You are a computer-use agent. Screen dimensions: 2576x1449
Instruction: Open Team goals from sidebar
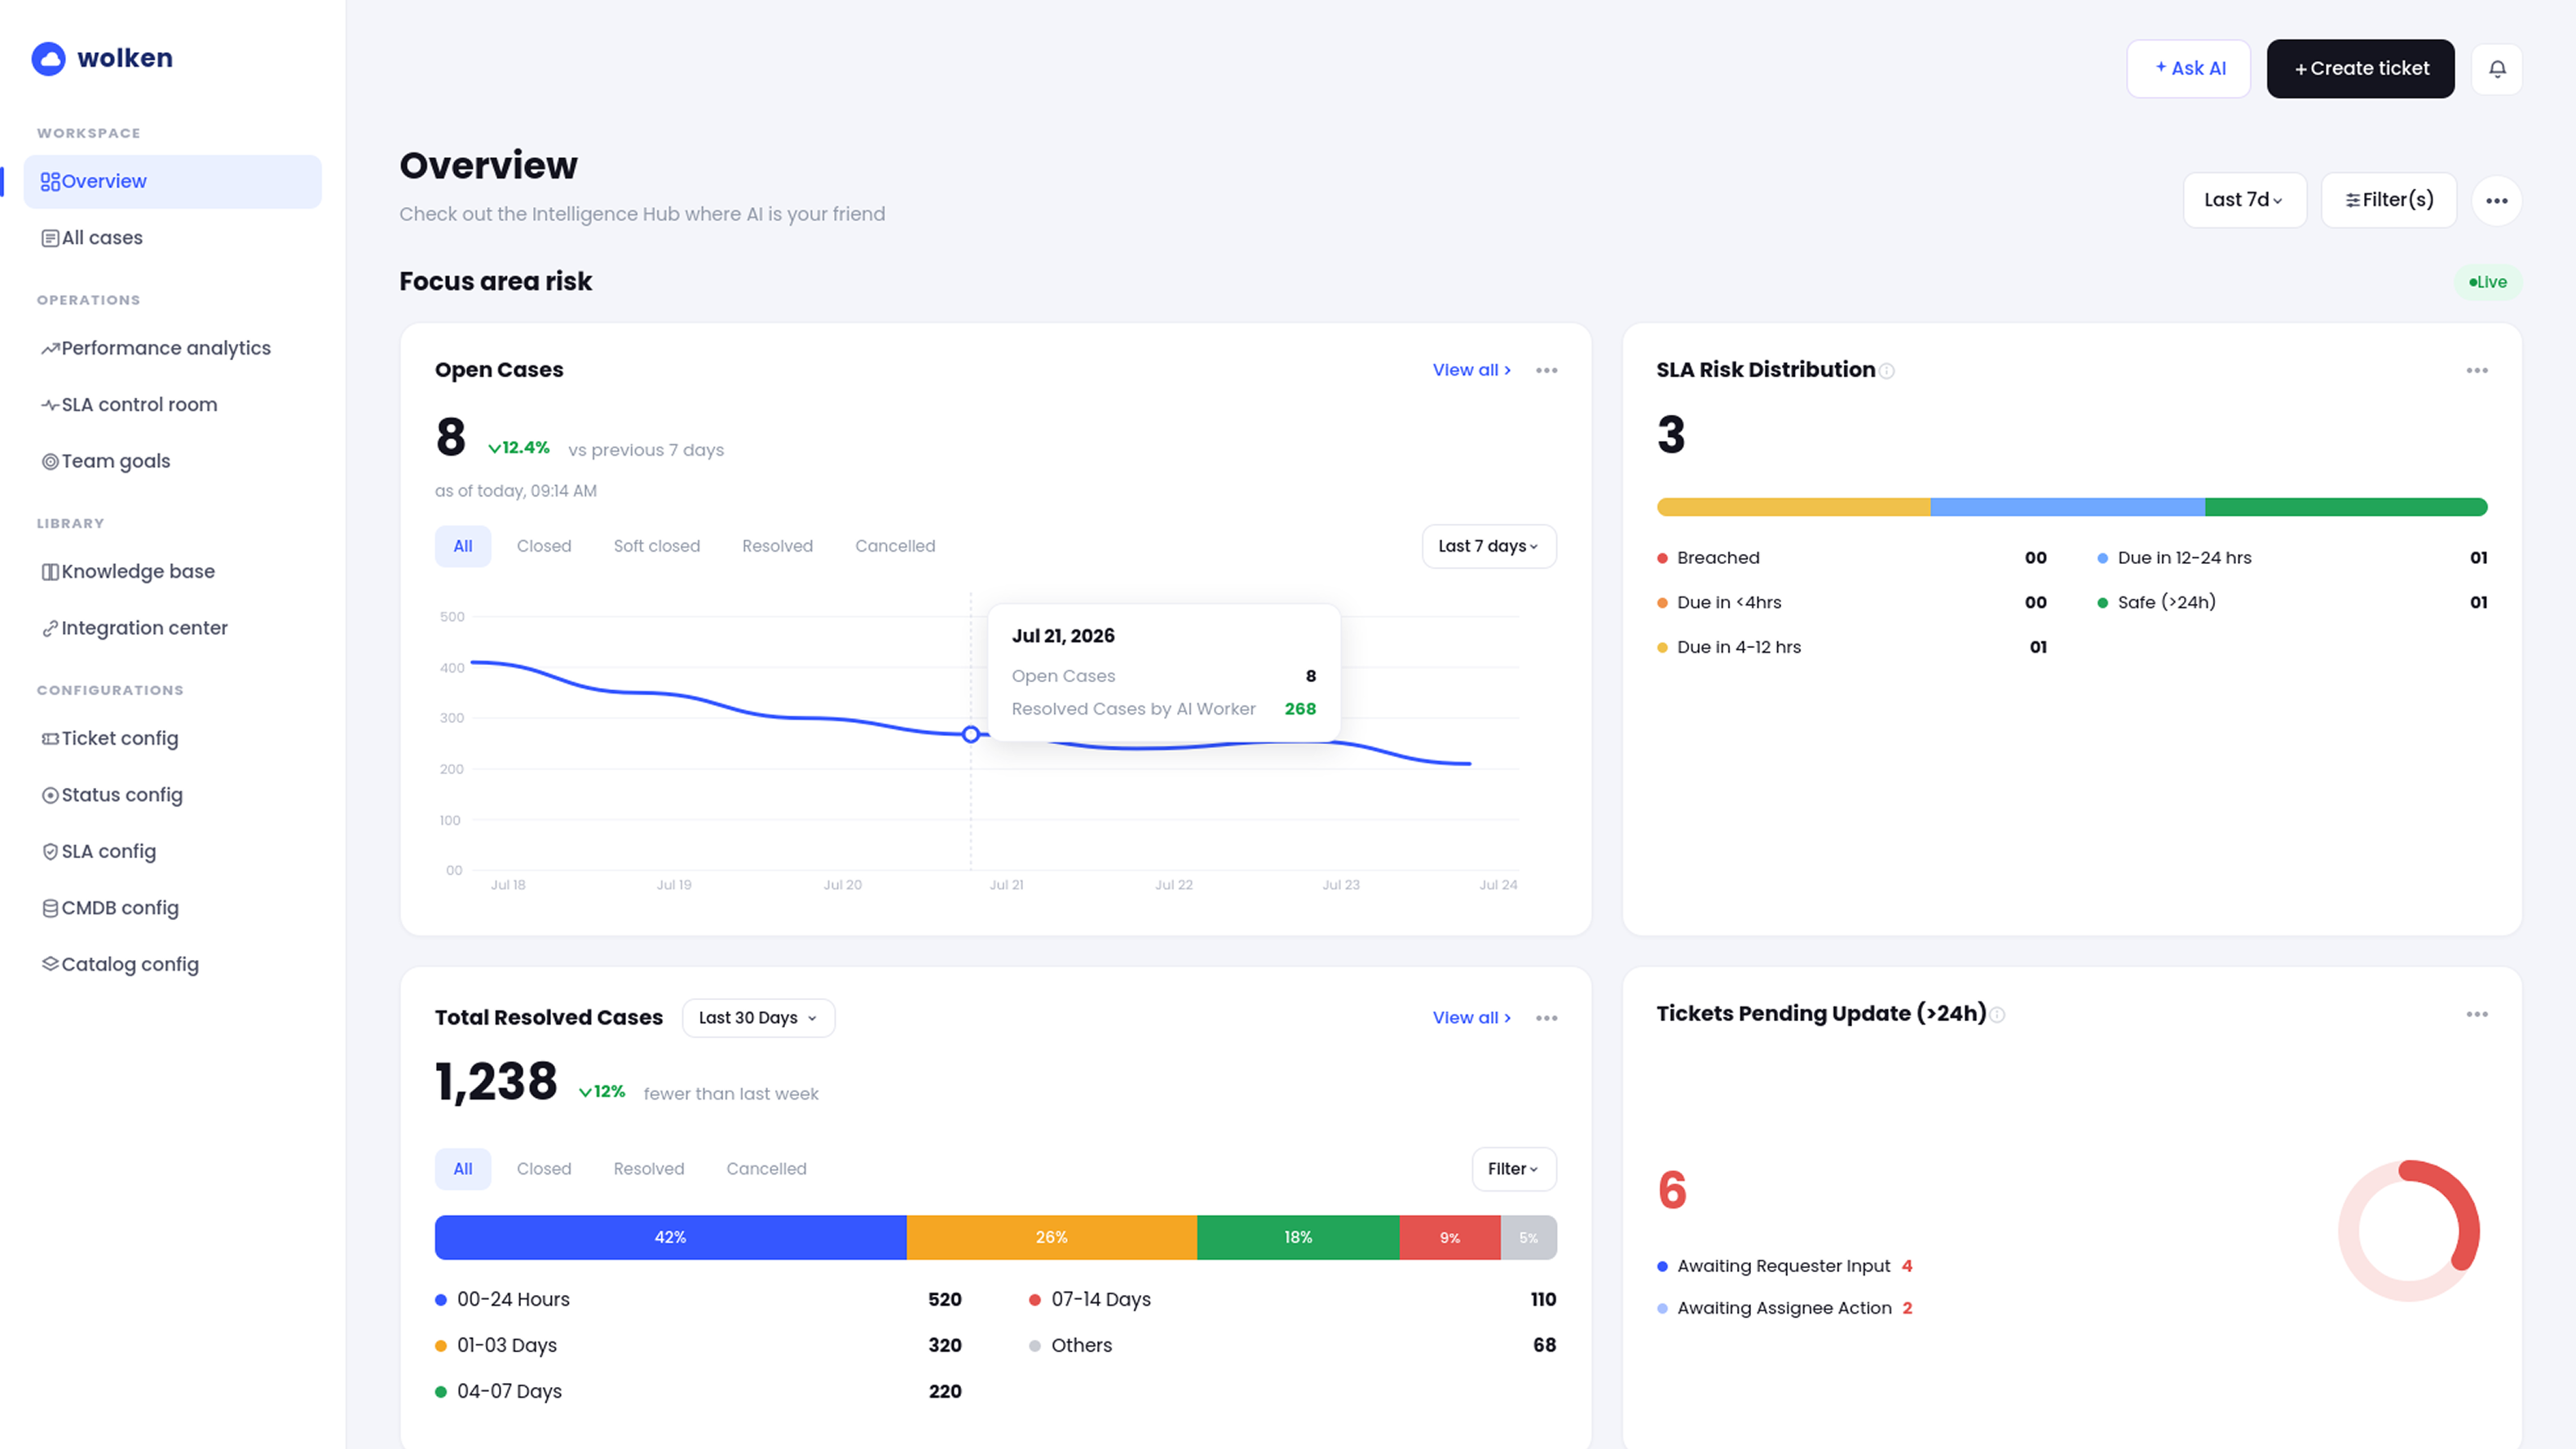click(172, 461)
